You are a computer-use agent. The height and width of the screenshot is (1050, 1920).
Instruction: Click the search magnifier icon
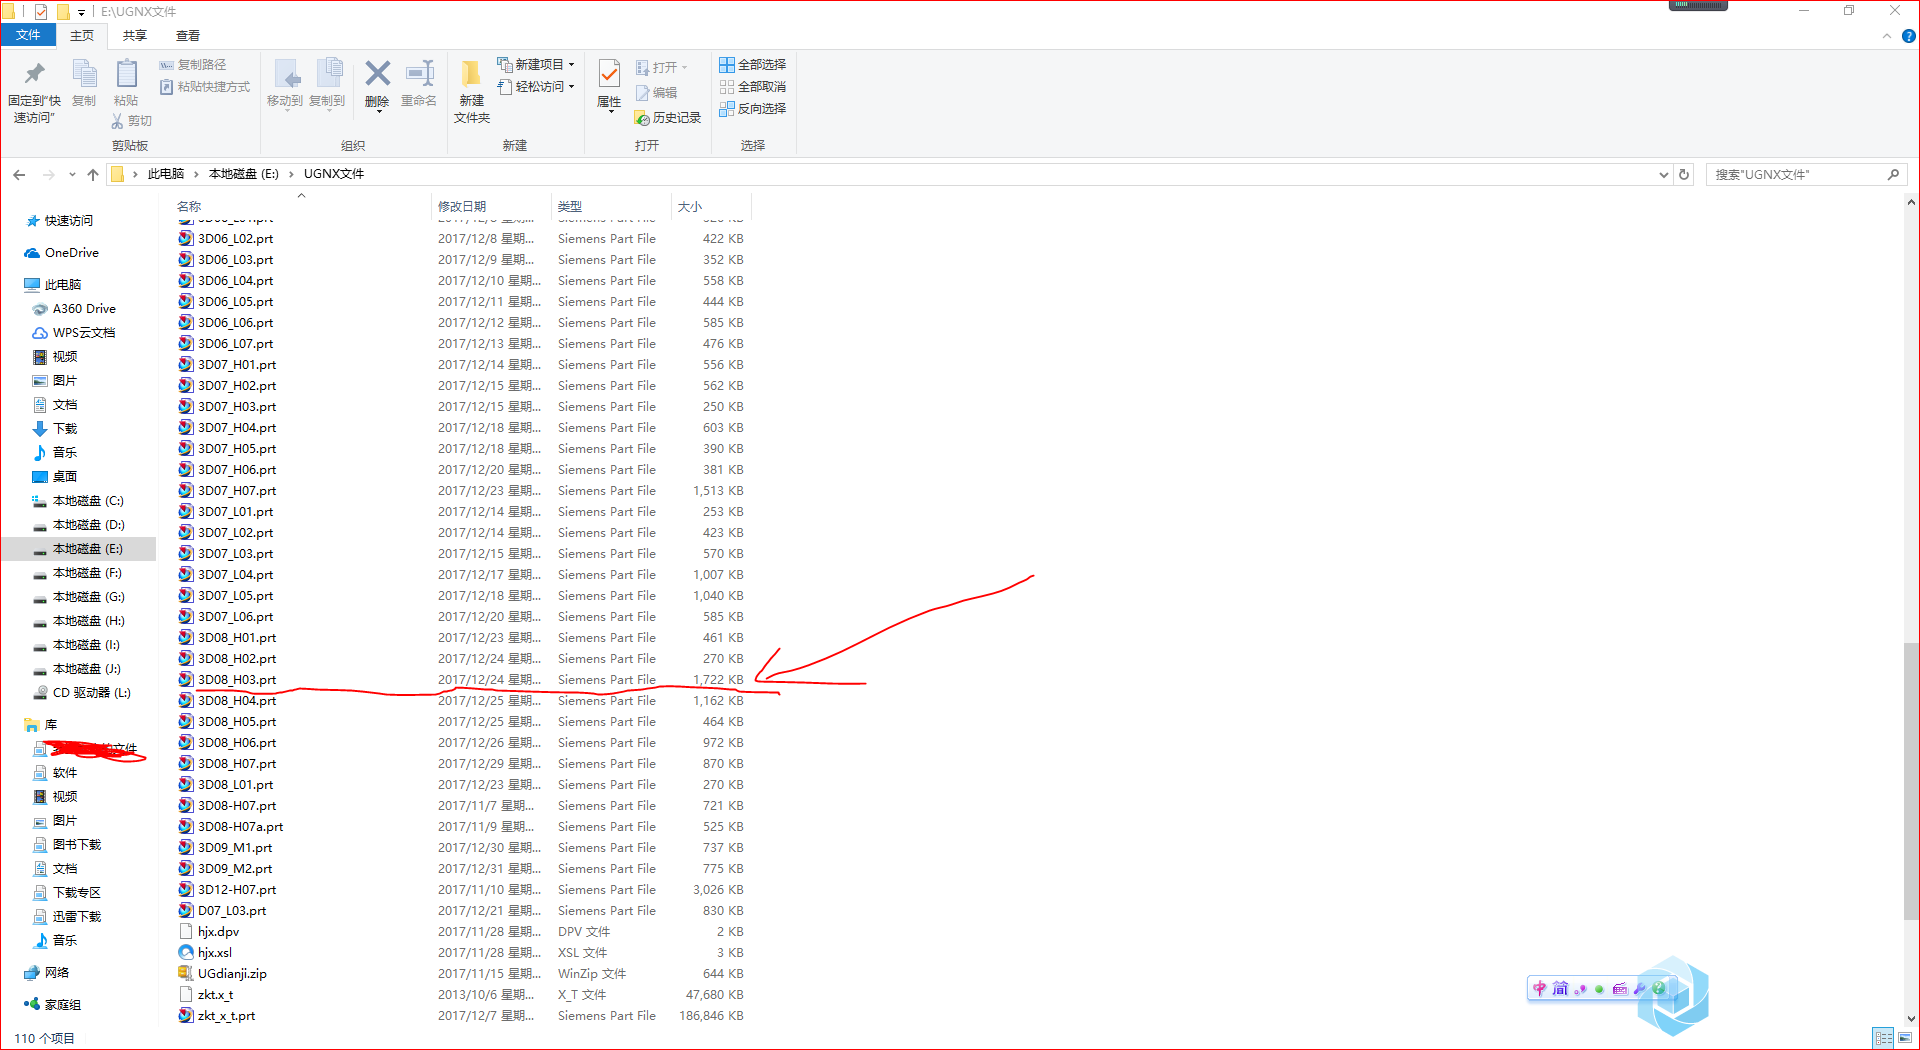point(1893,174)
